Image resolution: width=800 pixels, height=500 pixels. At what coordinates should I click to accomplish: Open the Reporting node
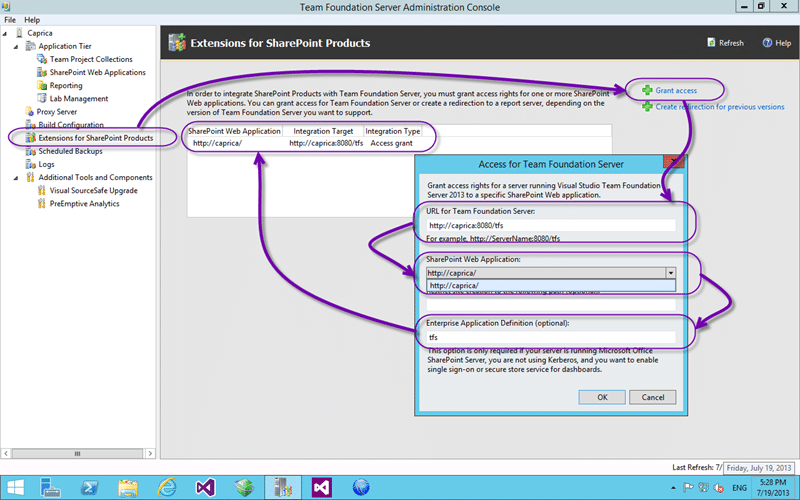[66, 86]
